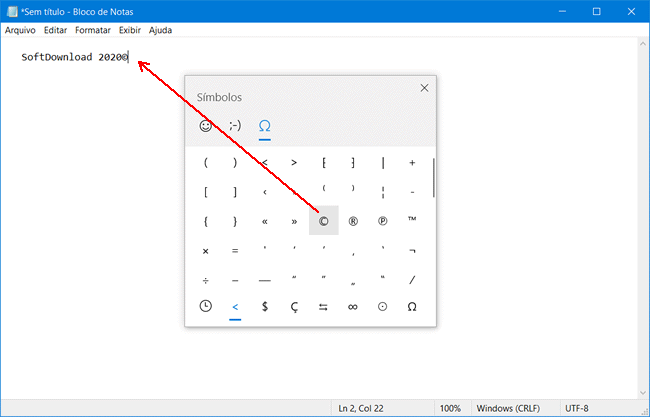Open the Formatar menu

coord(93,30)
